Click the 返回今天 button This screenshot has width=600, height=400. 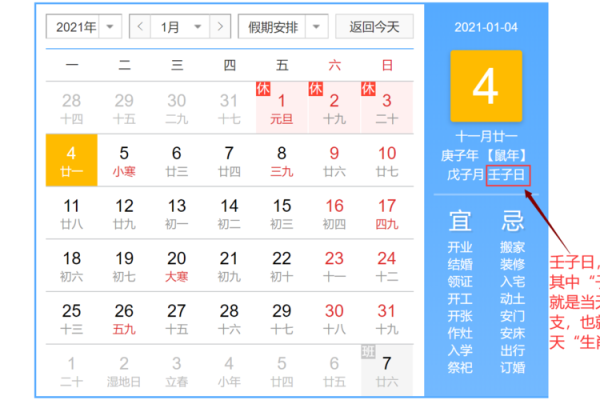(375, 26)
